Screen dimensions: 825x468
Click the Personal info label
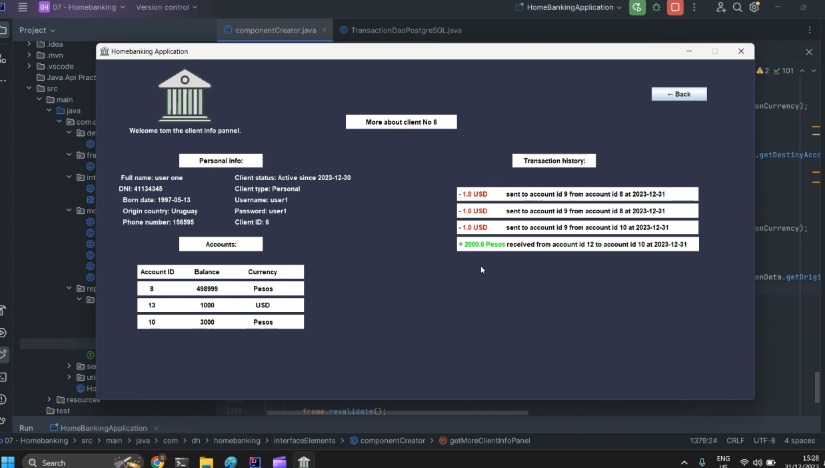(x=220, y=161)
